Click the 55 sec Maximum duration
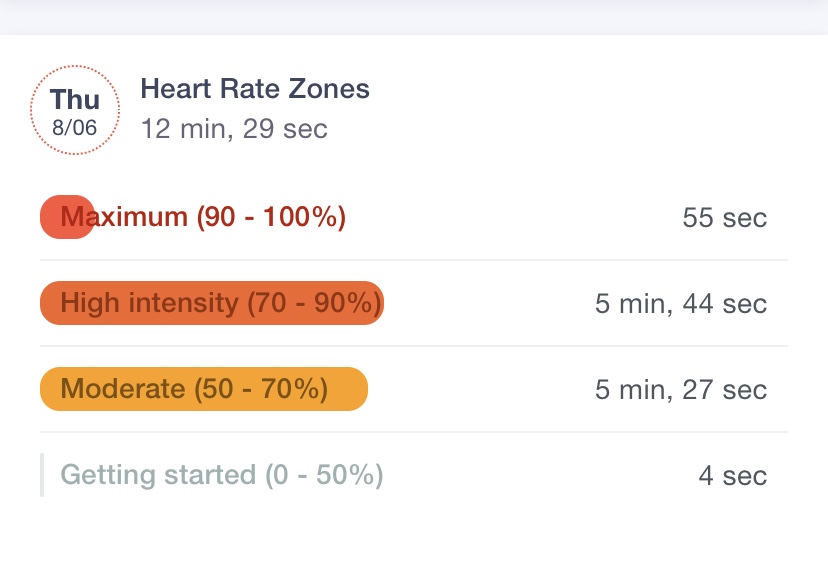This screenshot has width=828, height=578. 724,218
